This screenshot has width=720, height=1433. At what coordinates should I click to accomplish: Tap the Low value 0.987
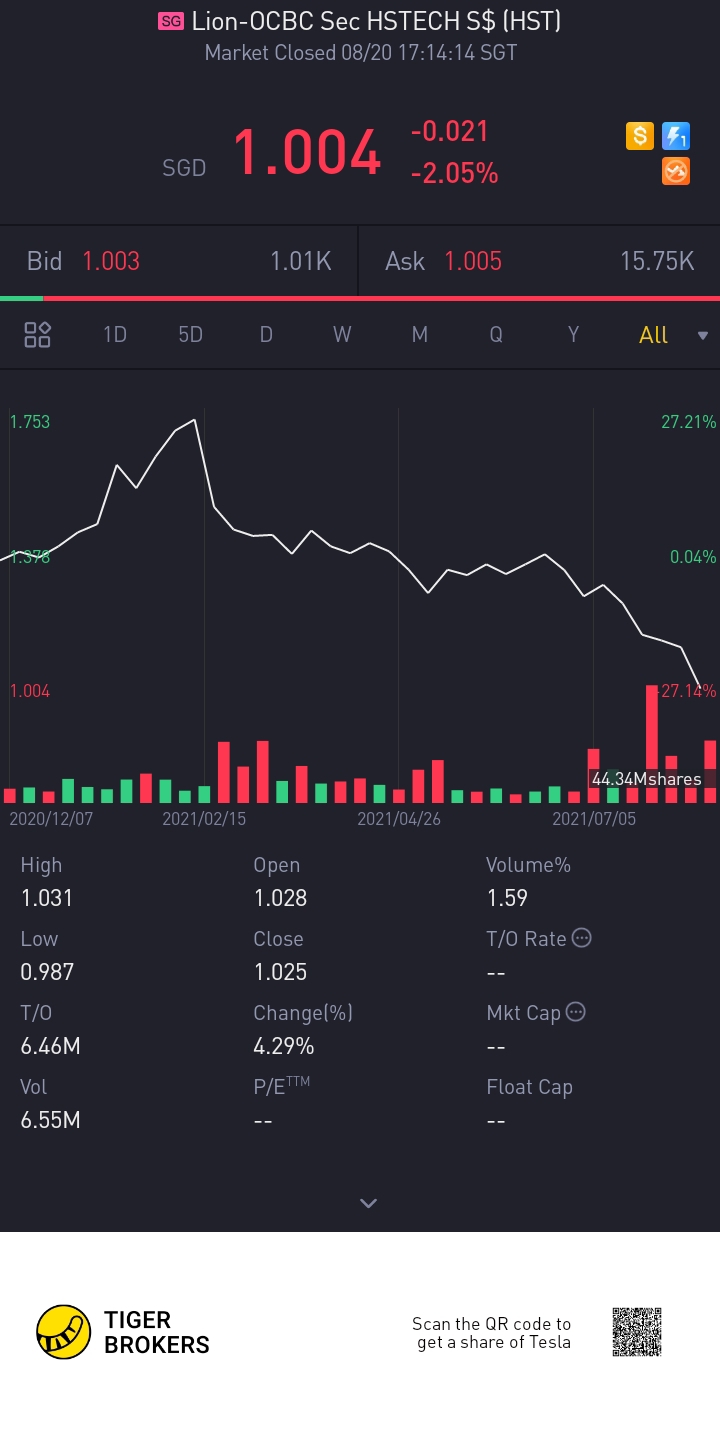point(47,972)
